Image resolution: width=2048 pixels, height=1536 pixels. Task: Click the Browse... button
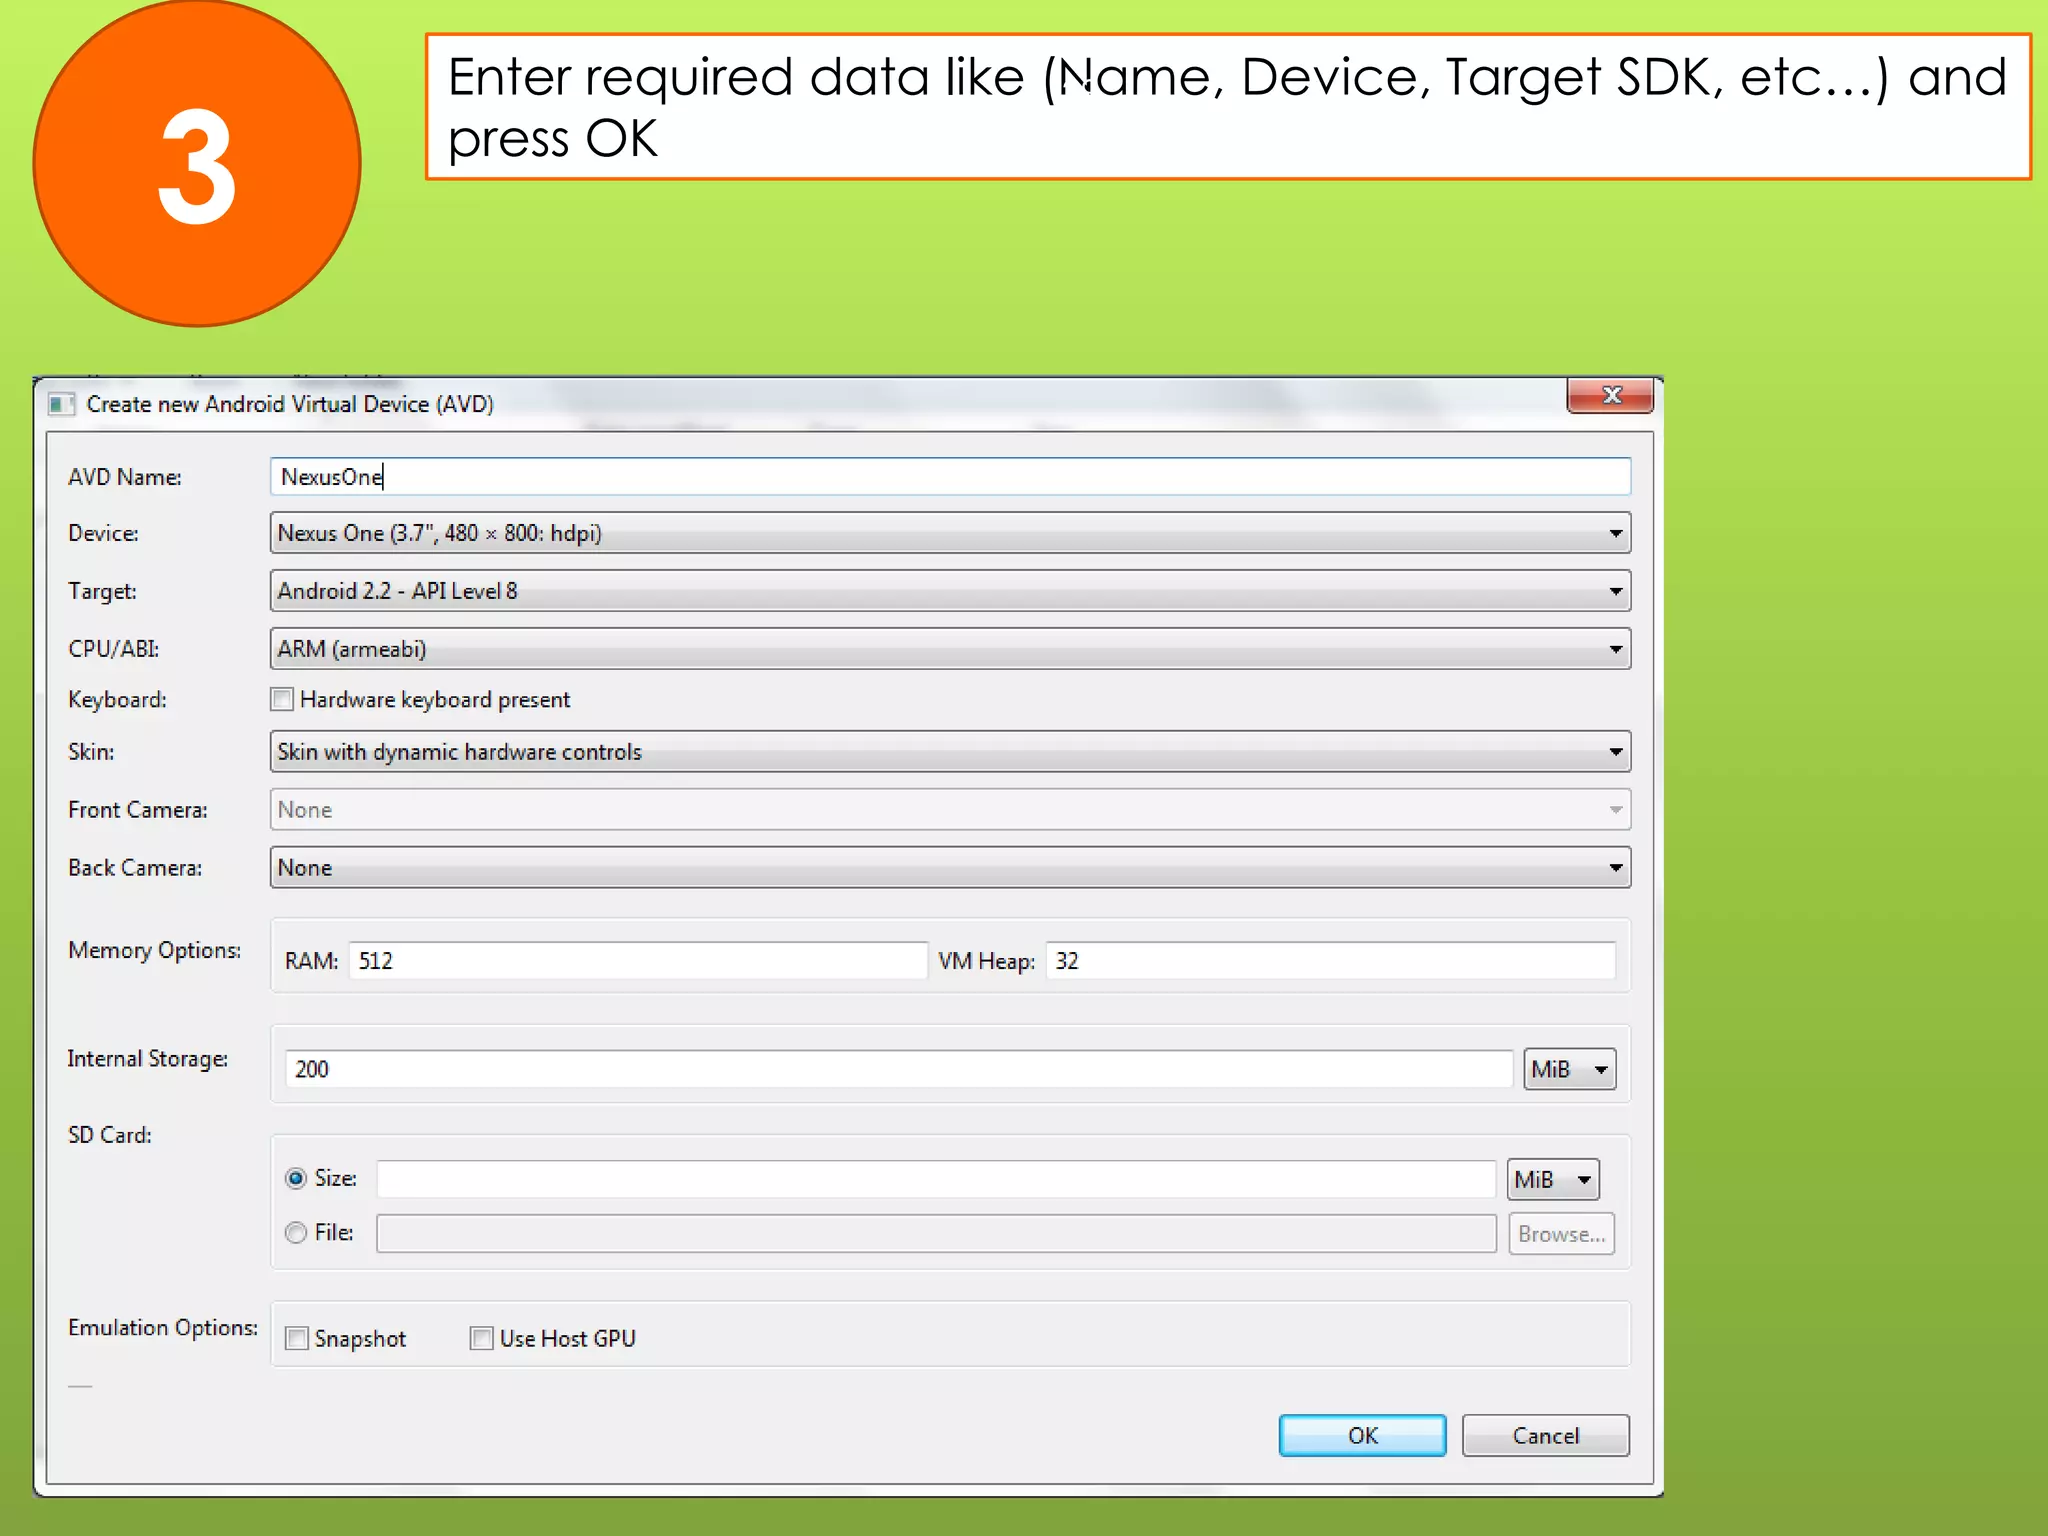pyautogui.click(x=1561, y=1234)
